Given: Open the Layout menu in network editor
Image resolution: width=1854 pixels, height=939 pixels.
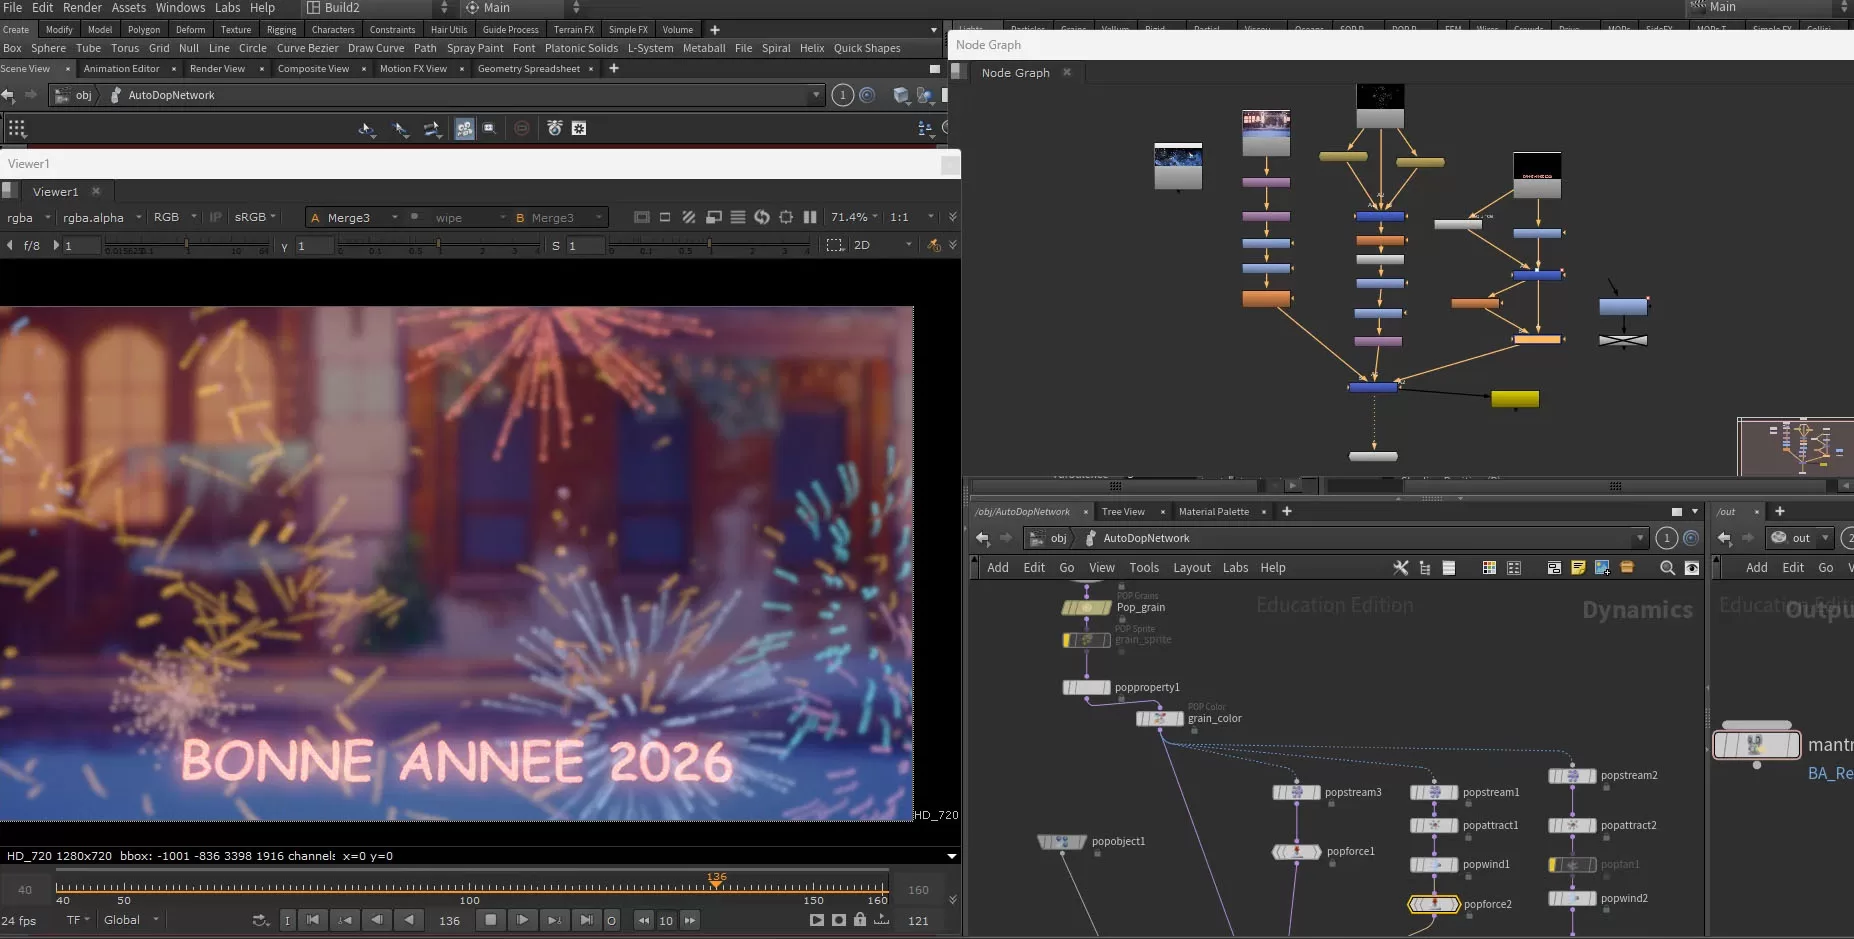Looking at the screenshot, I should click(1191, 568).
